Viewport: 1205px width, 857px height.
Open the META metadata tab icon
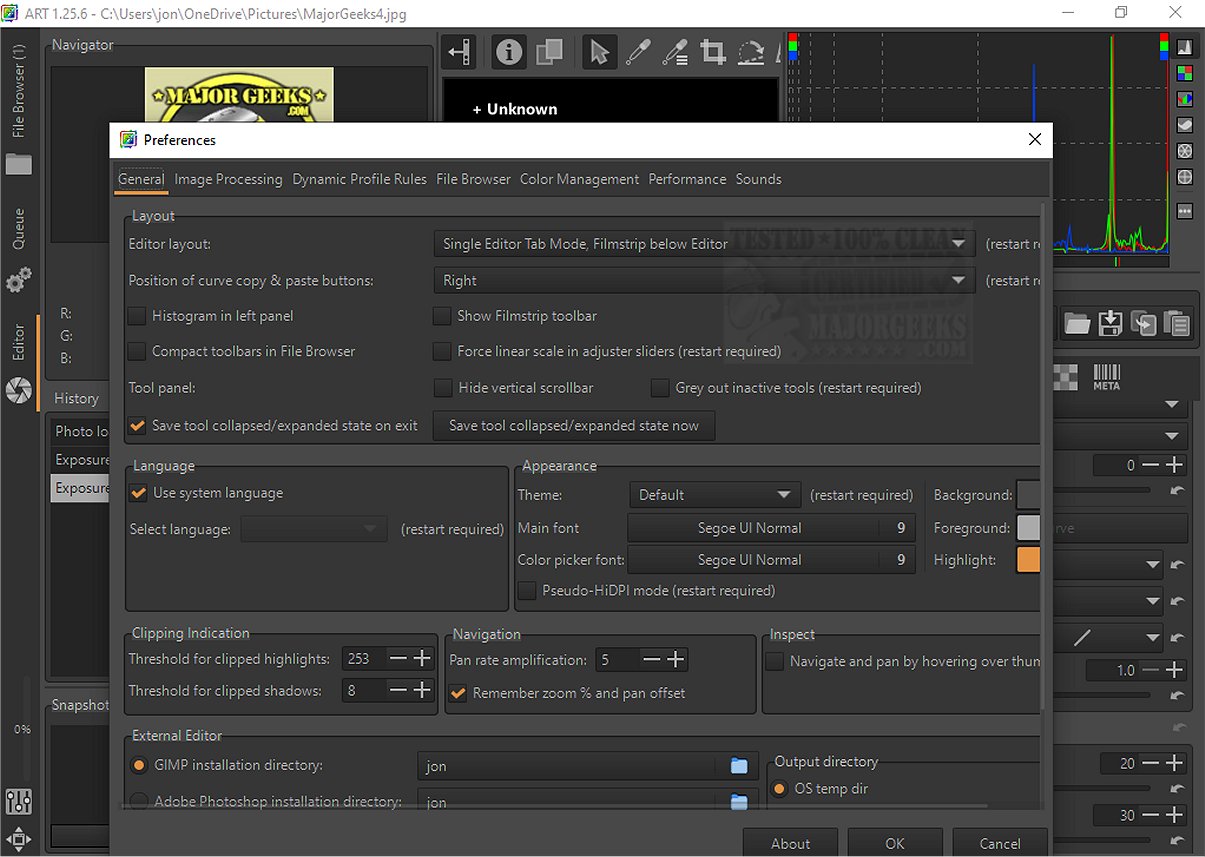point(1106,376)
